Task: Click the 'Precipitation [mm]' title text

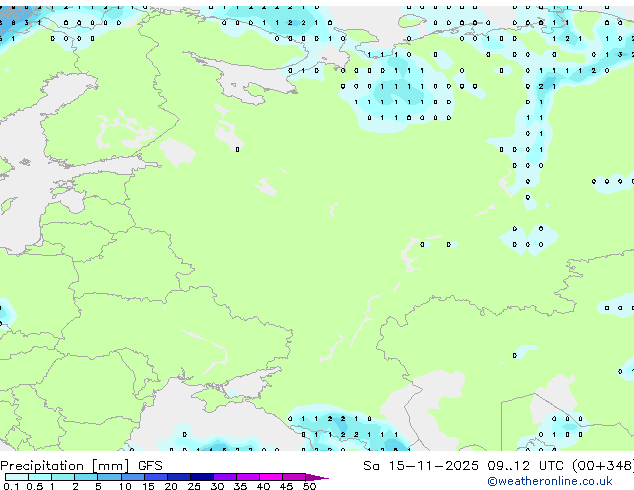Action: click(65, 466)
